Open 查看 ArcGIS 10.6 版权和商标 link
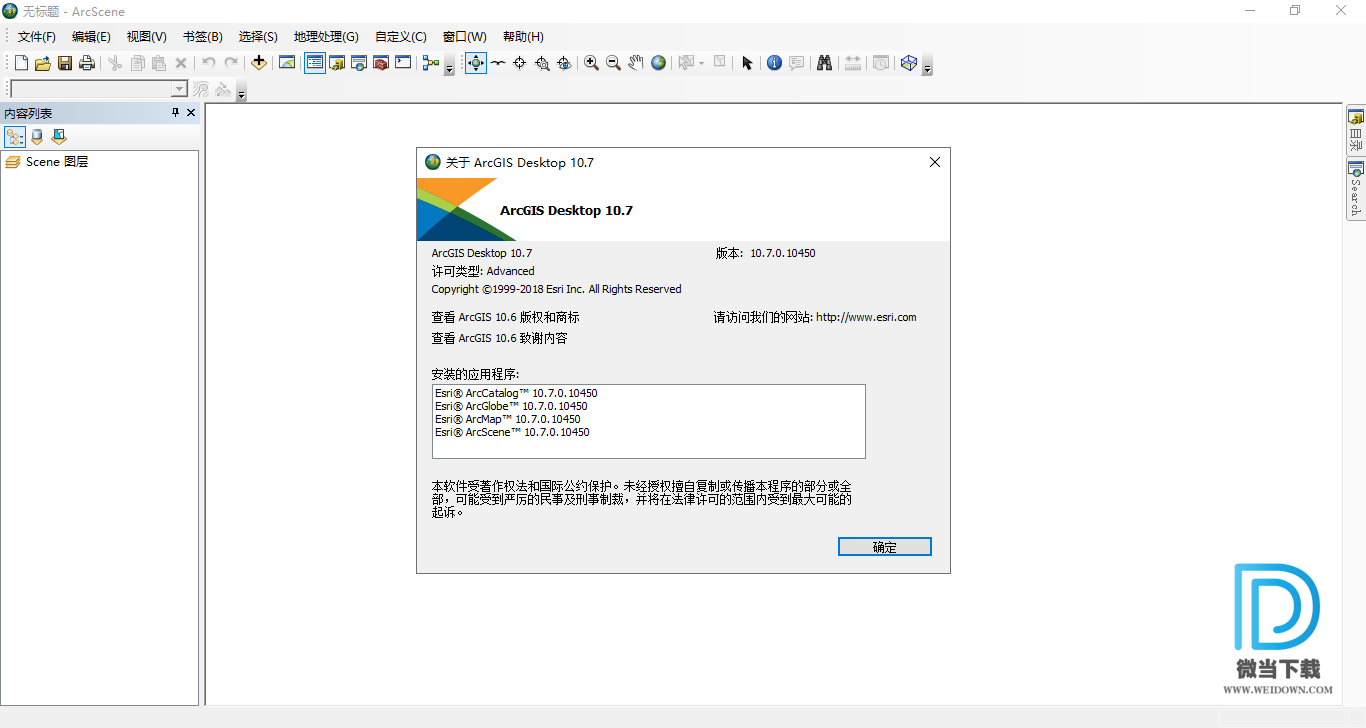 (x=505, y=317)
